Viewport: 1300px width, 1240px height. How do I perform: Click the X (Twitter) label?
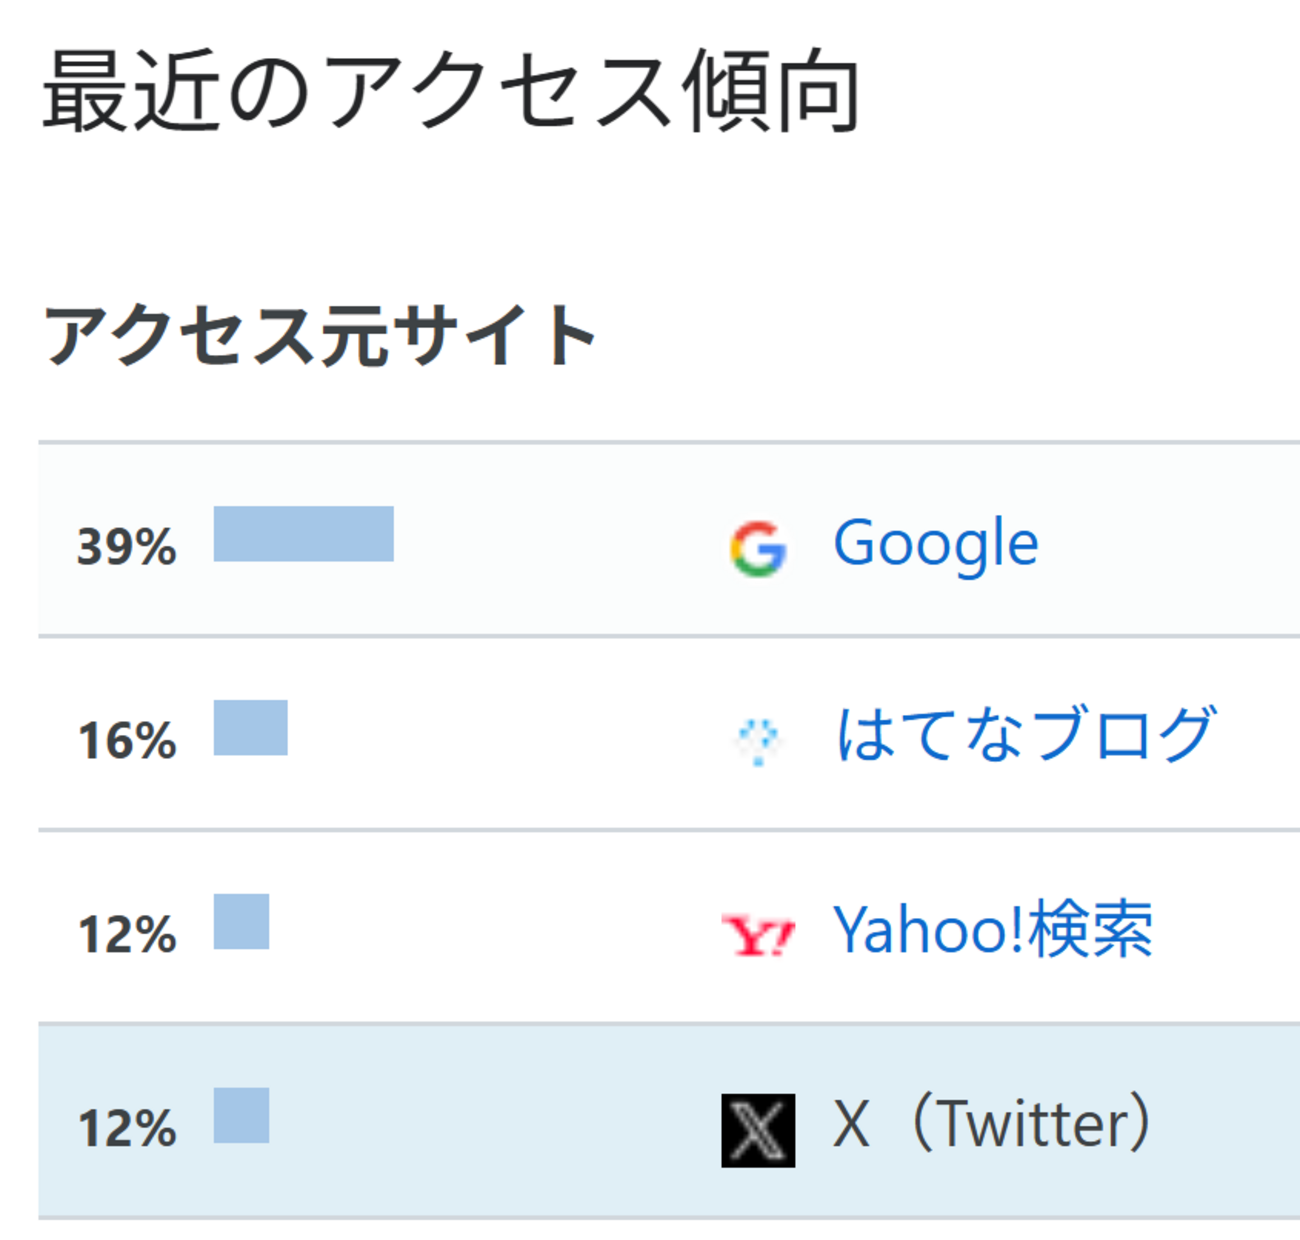tap(992, 1124)
